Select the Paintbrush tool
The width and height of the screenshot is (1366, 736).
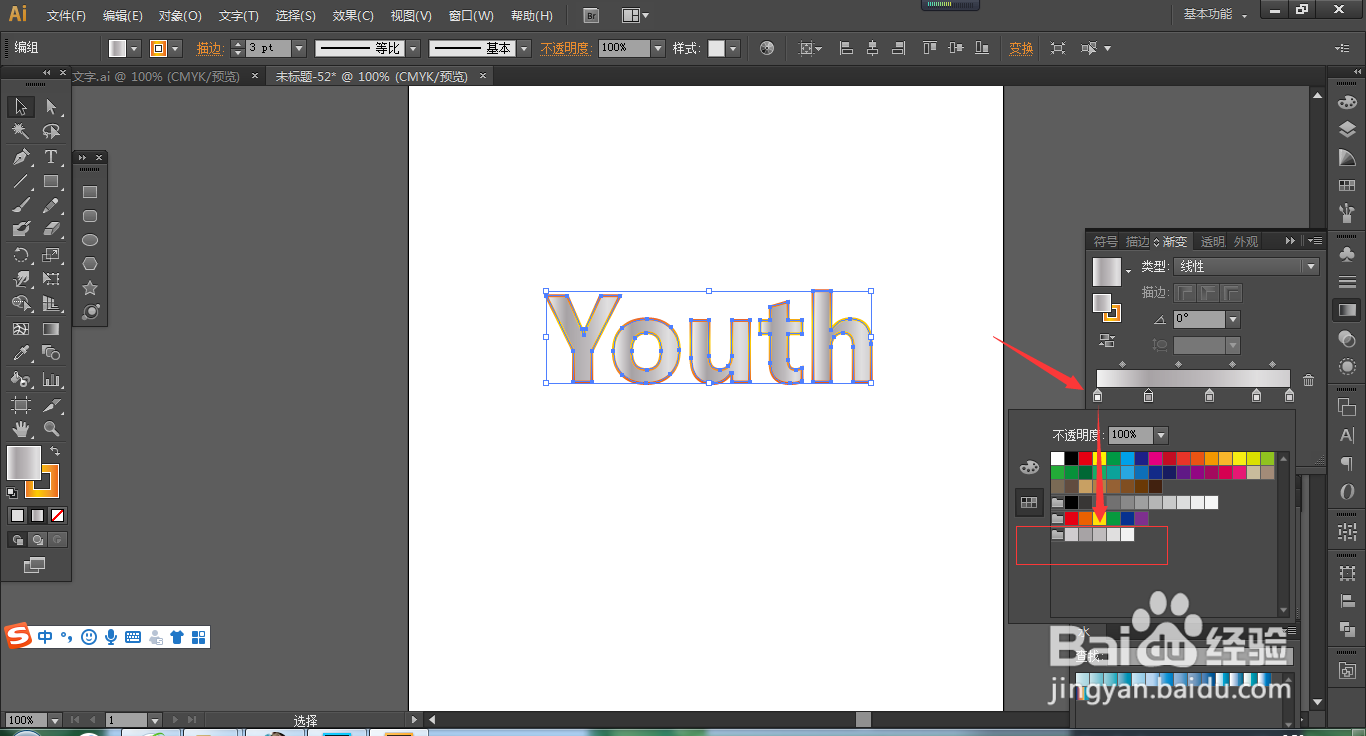pos(21,205)
